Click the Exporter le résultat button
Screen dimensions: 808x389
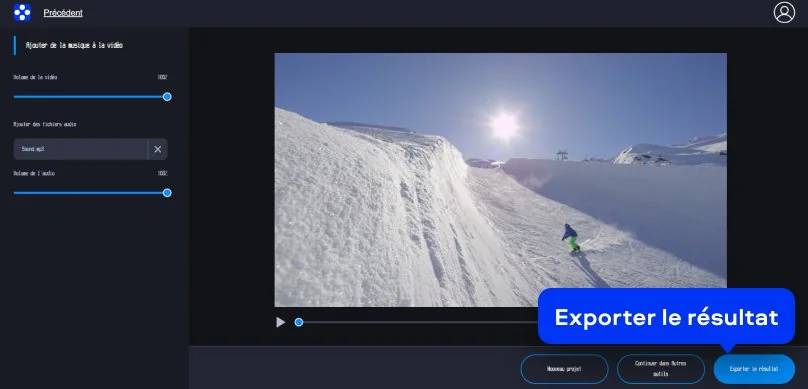[754, 369]
